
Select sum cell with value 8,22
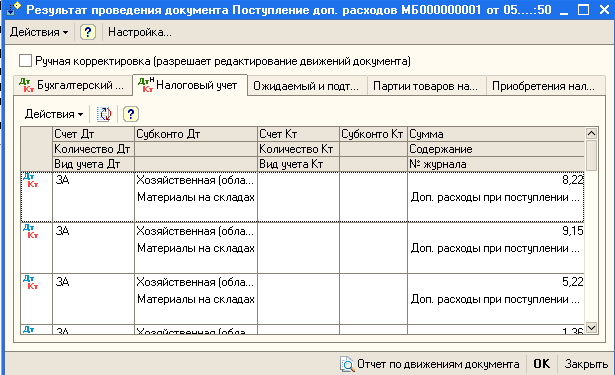point(496,180)
